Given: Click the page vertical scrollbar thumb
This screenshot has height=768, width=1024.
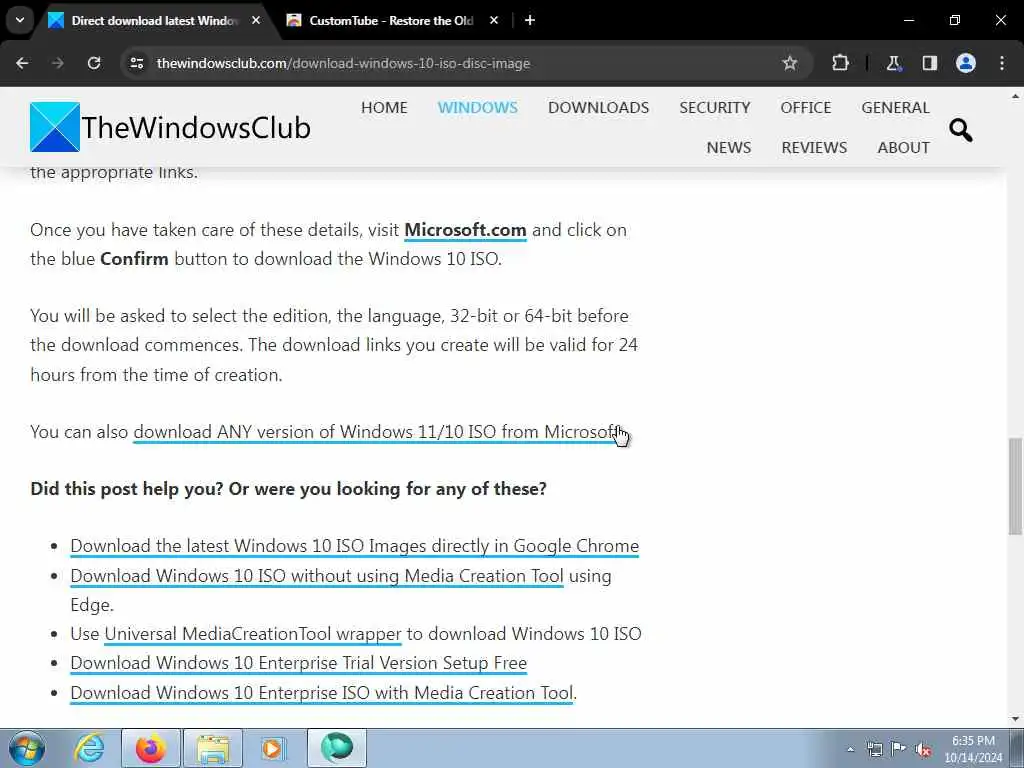Looking at the screenshot, I should point(1015,486).
